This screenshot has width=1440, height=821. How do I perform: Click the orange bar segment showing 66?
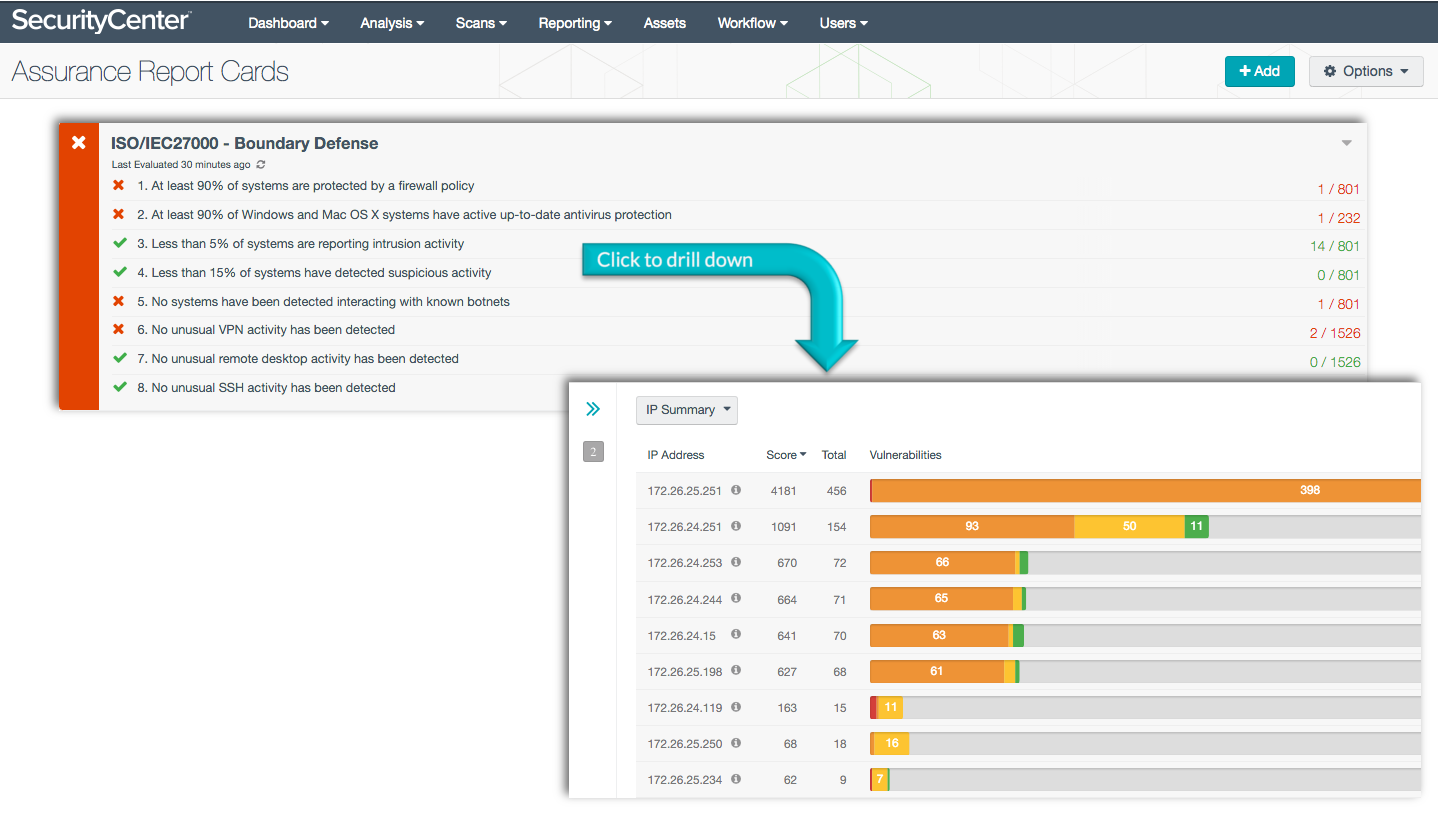[942, 562]
